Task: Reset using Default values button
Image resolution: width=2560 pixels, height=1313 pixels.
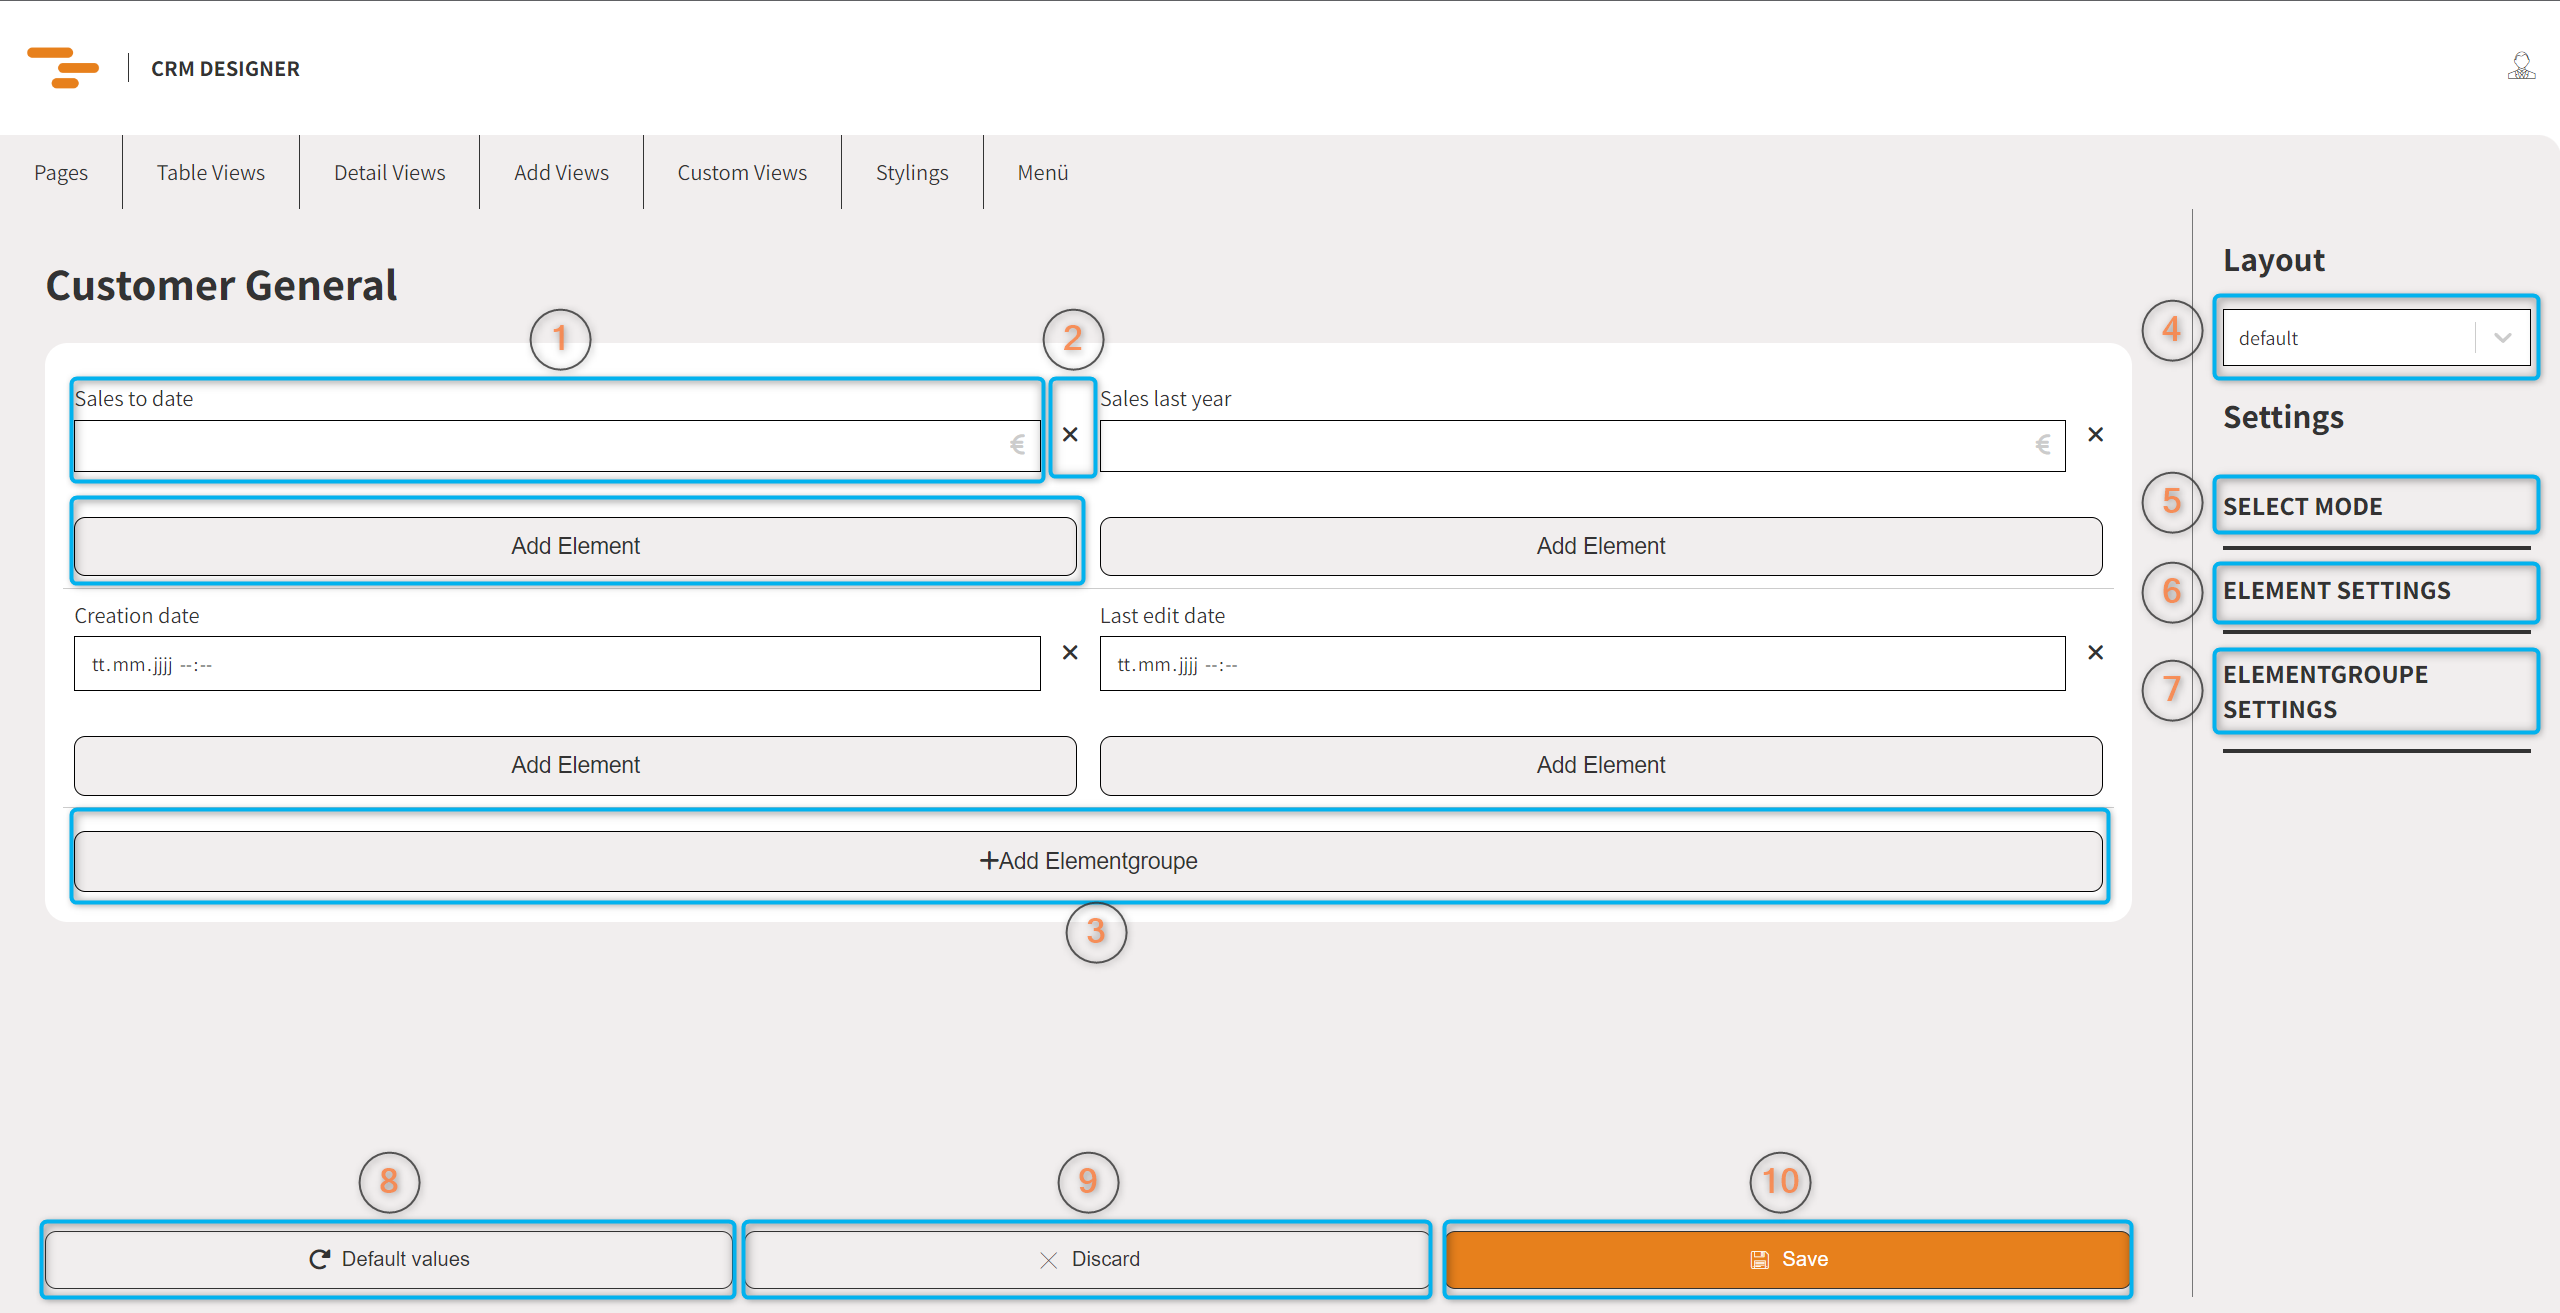Action: click(x=389, y=1259)
